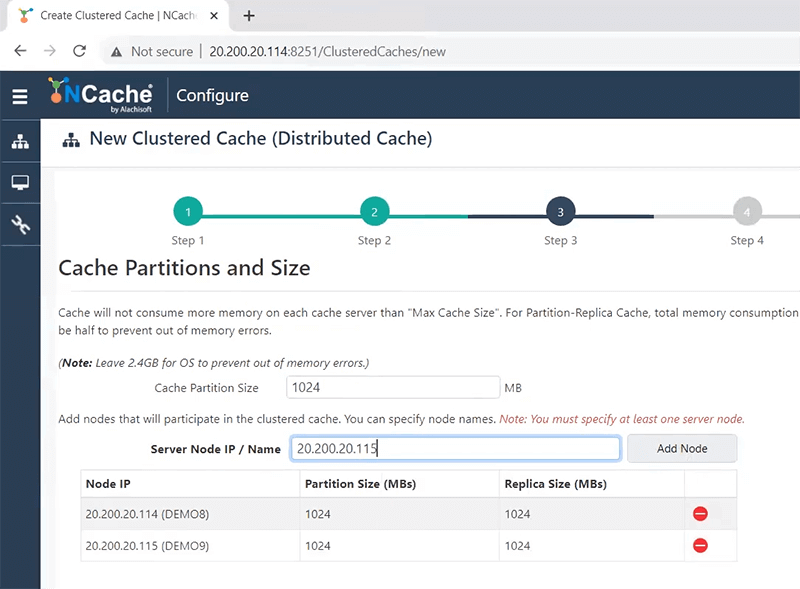Viewport: 800px width, 589px height.
Task: Select Configure in the top navigation
Action: click(x=212, y=95)
